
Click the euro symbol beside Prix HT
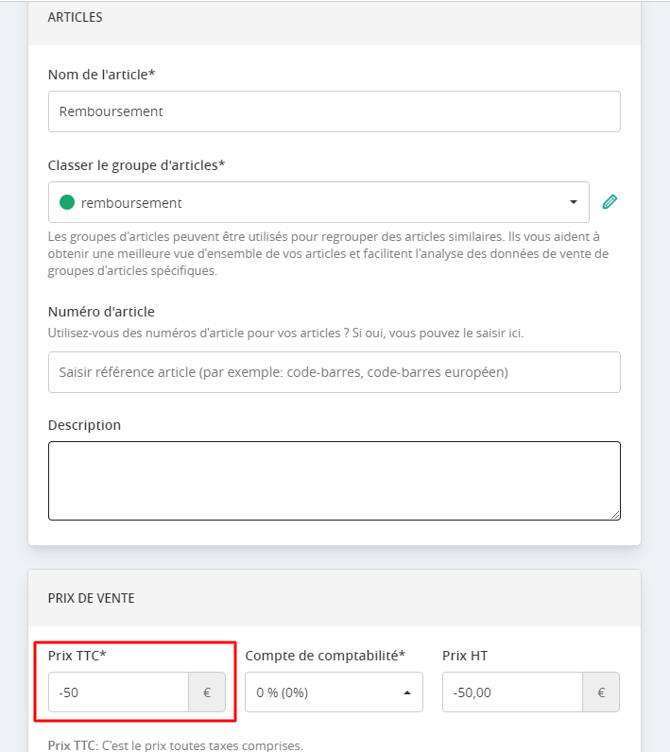point(601,692)
